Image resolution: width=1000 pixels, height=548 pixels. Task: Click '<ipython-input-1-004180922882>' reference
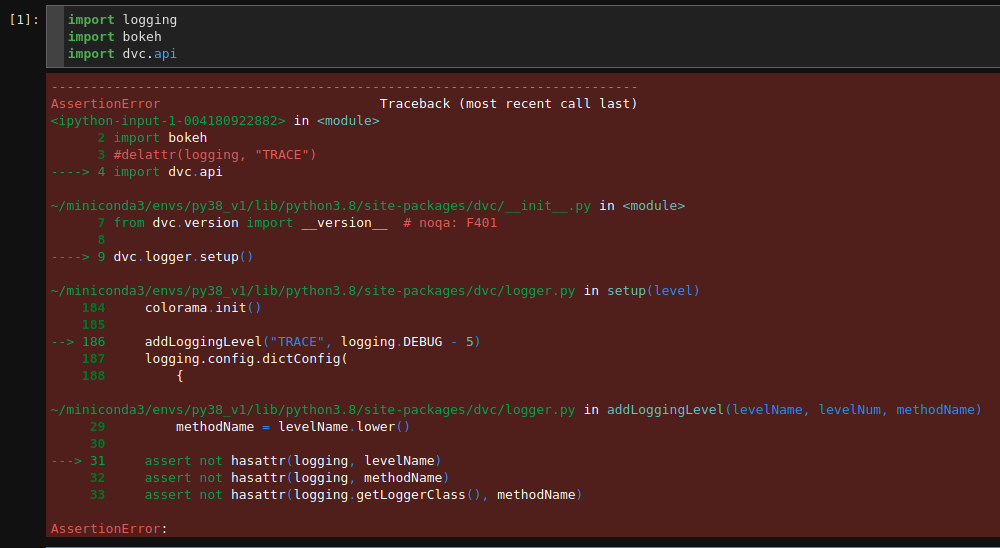tap(168, 121)
